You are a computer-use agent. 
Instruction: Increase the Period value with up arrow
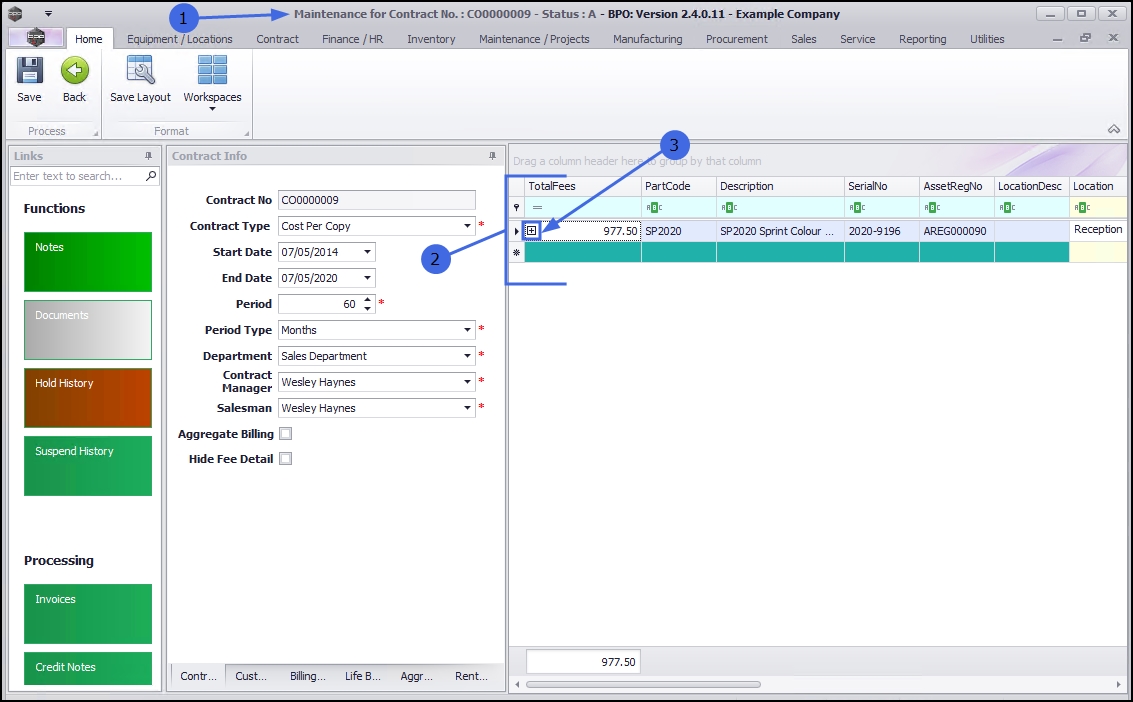[368, 300]
